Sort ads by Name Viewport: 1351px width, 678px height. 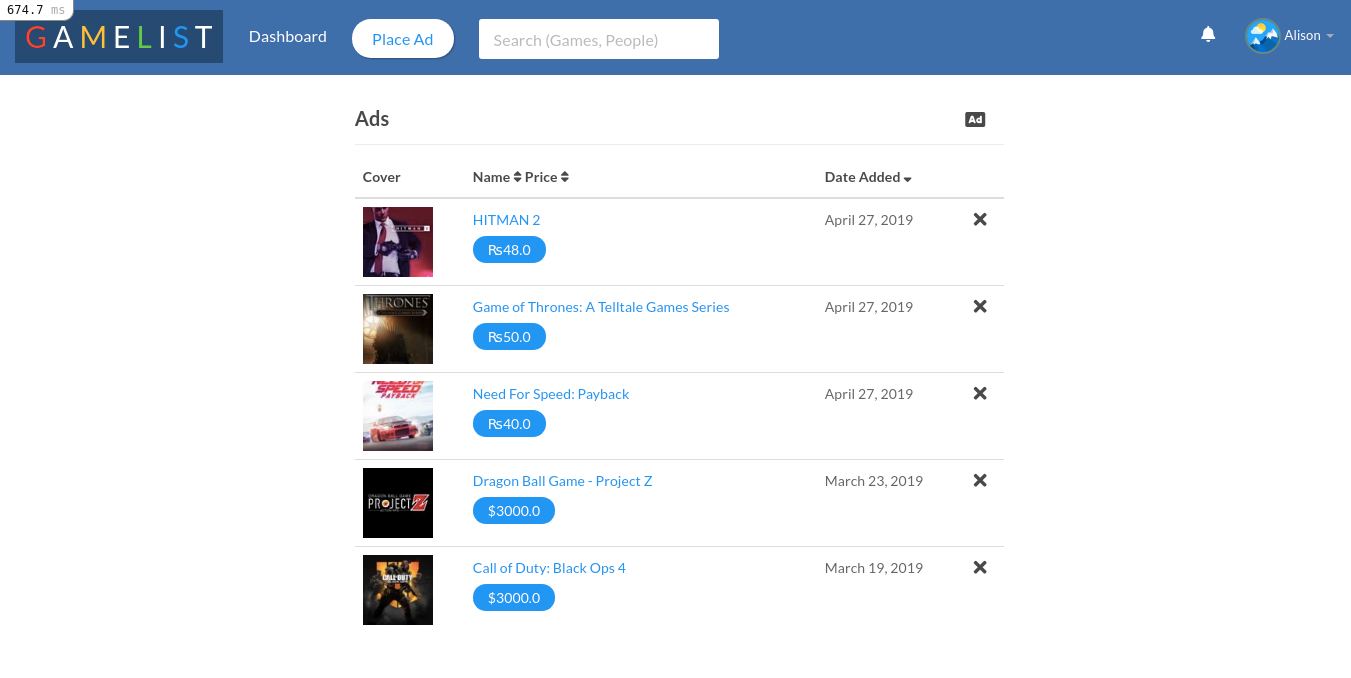pos(497,177)
